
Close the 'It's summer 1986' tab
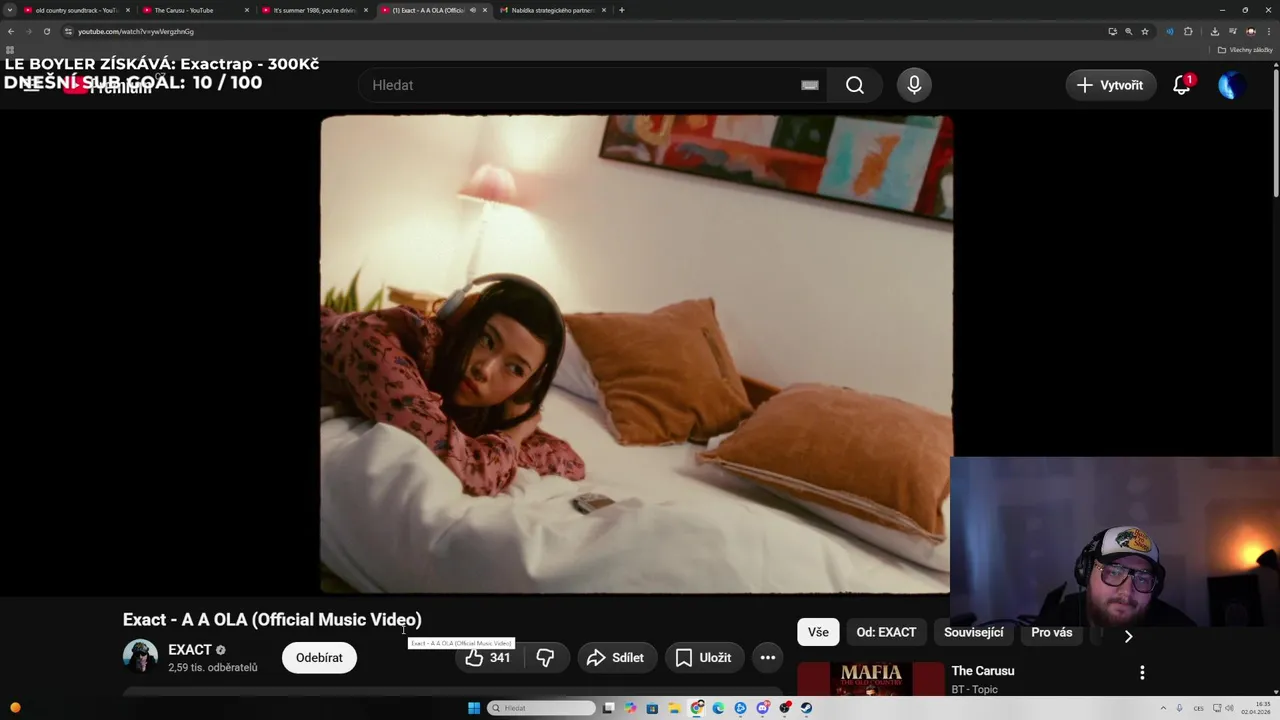click(x=366, y=10)
